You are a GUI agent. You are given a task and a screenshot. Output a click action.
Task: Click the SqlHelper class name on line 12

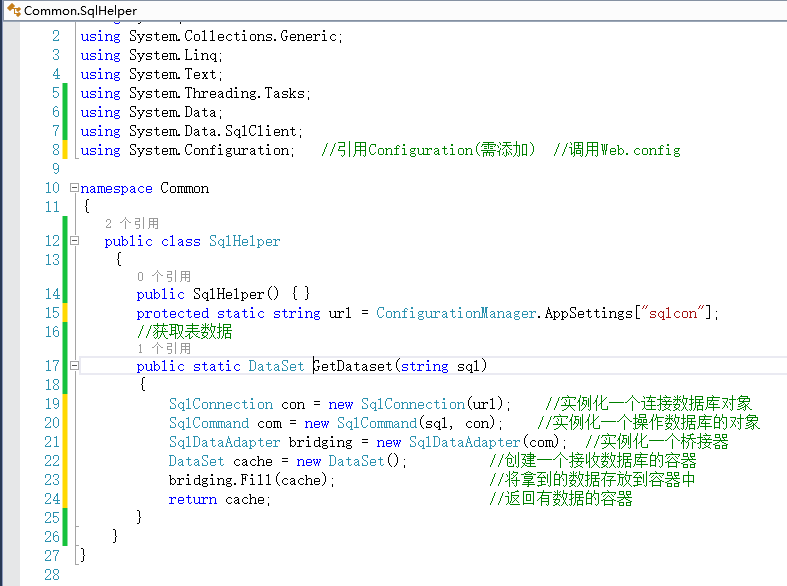click(x=244, y=241)
